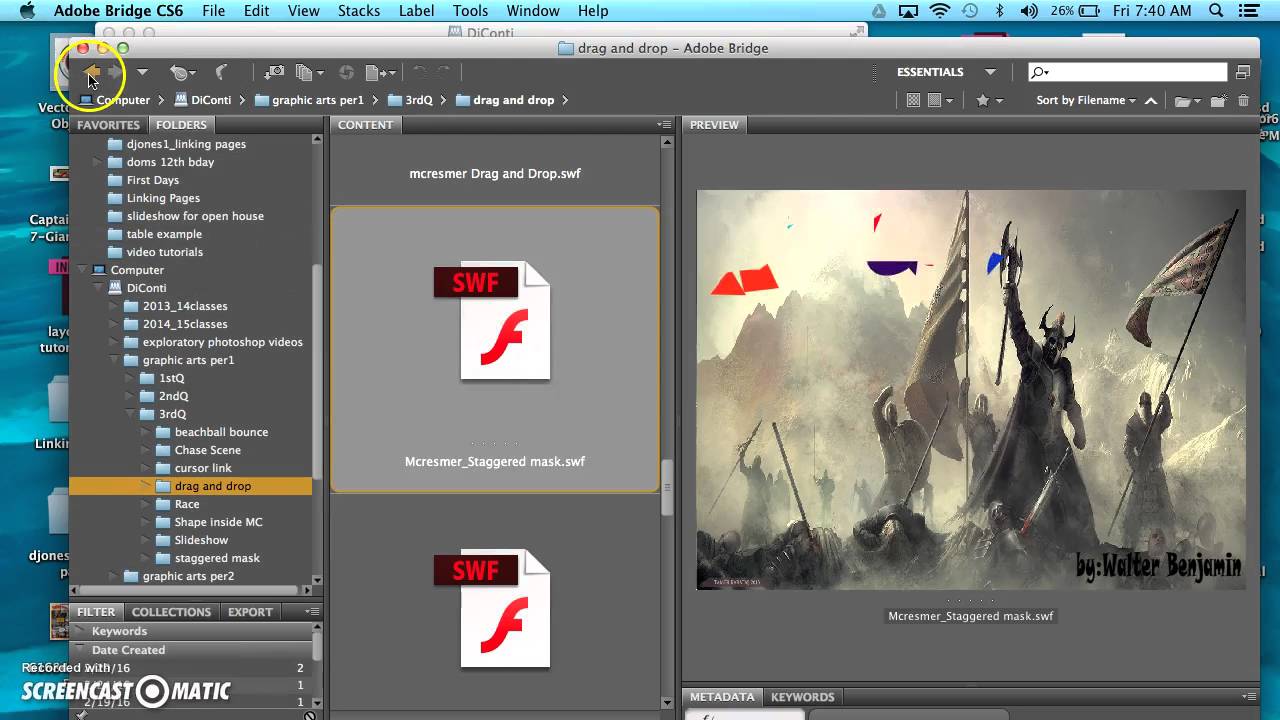Click the volume icon in the menu bar
The image size is (1280, 720).
(1029, 11)
